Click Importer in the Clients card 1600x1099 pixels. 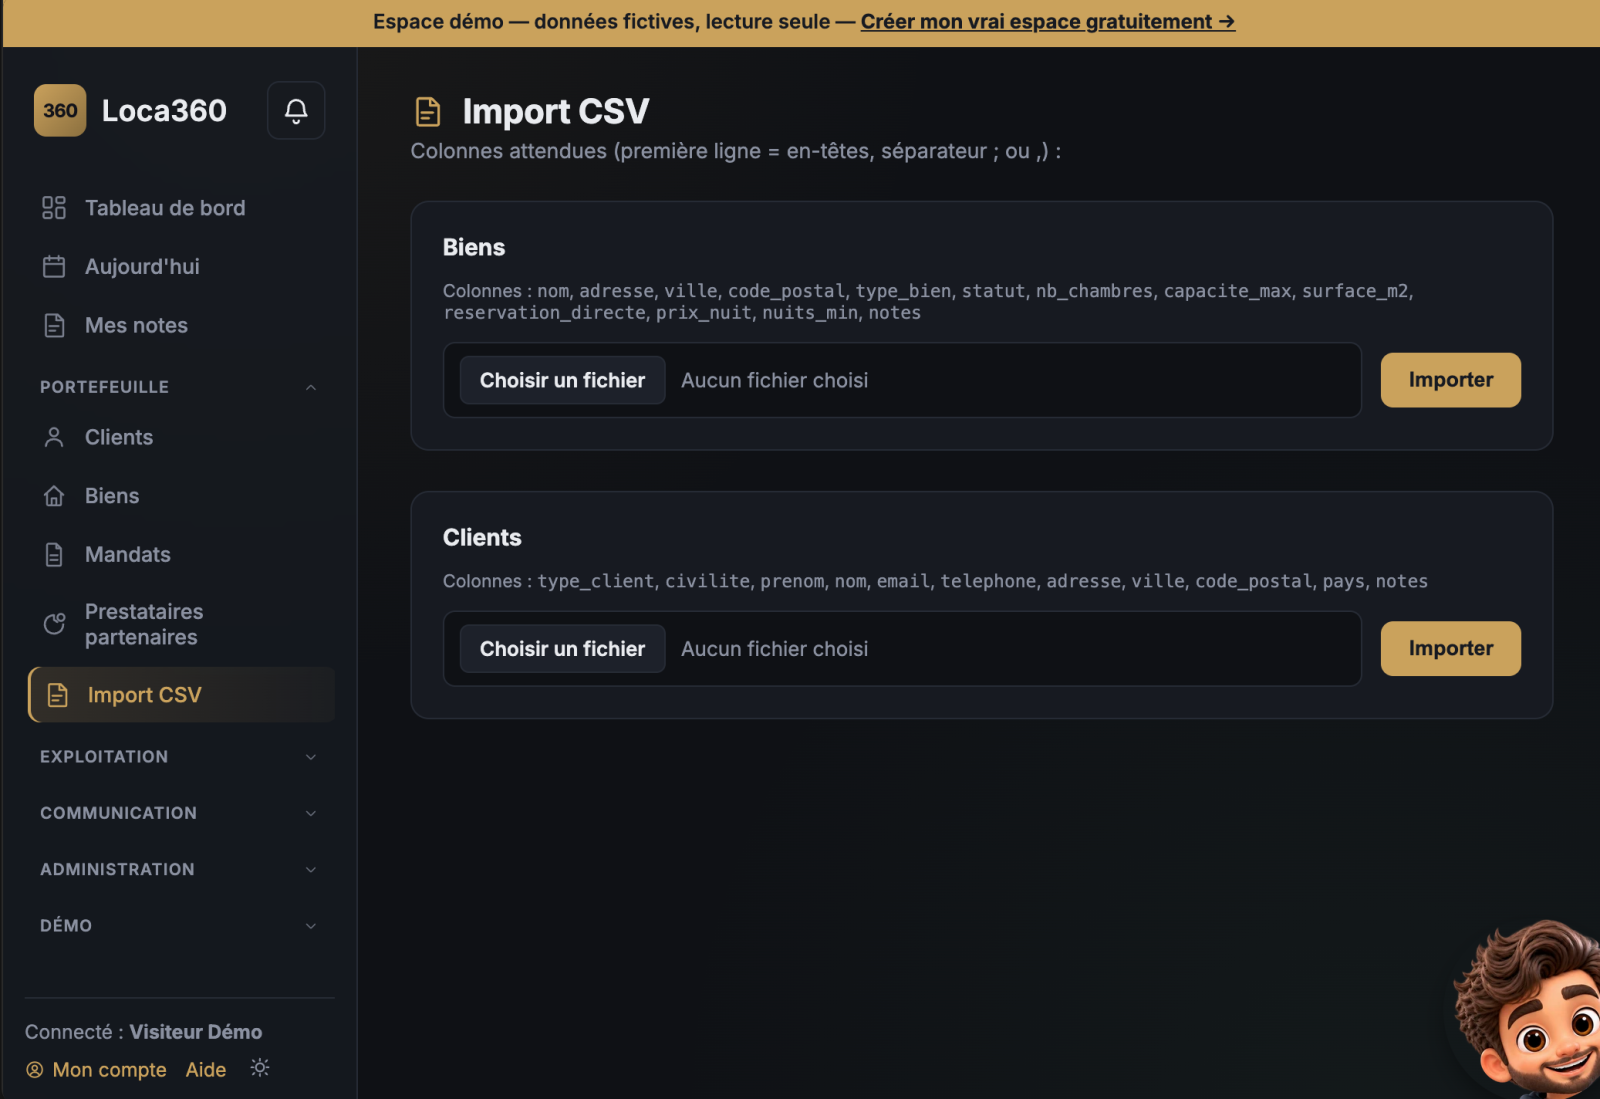(1450, 649)
